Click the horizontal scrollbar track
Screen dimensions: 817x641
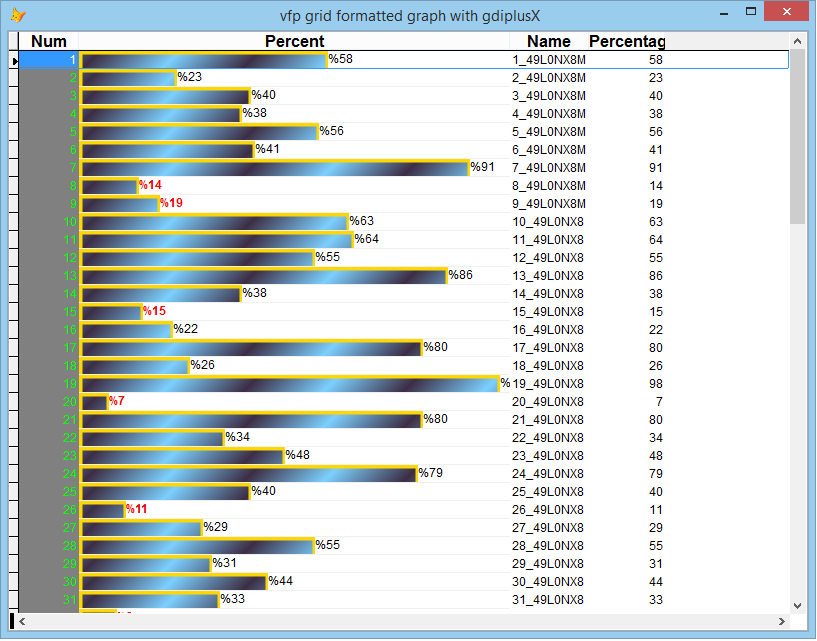(x=400, y=621)
